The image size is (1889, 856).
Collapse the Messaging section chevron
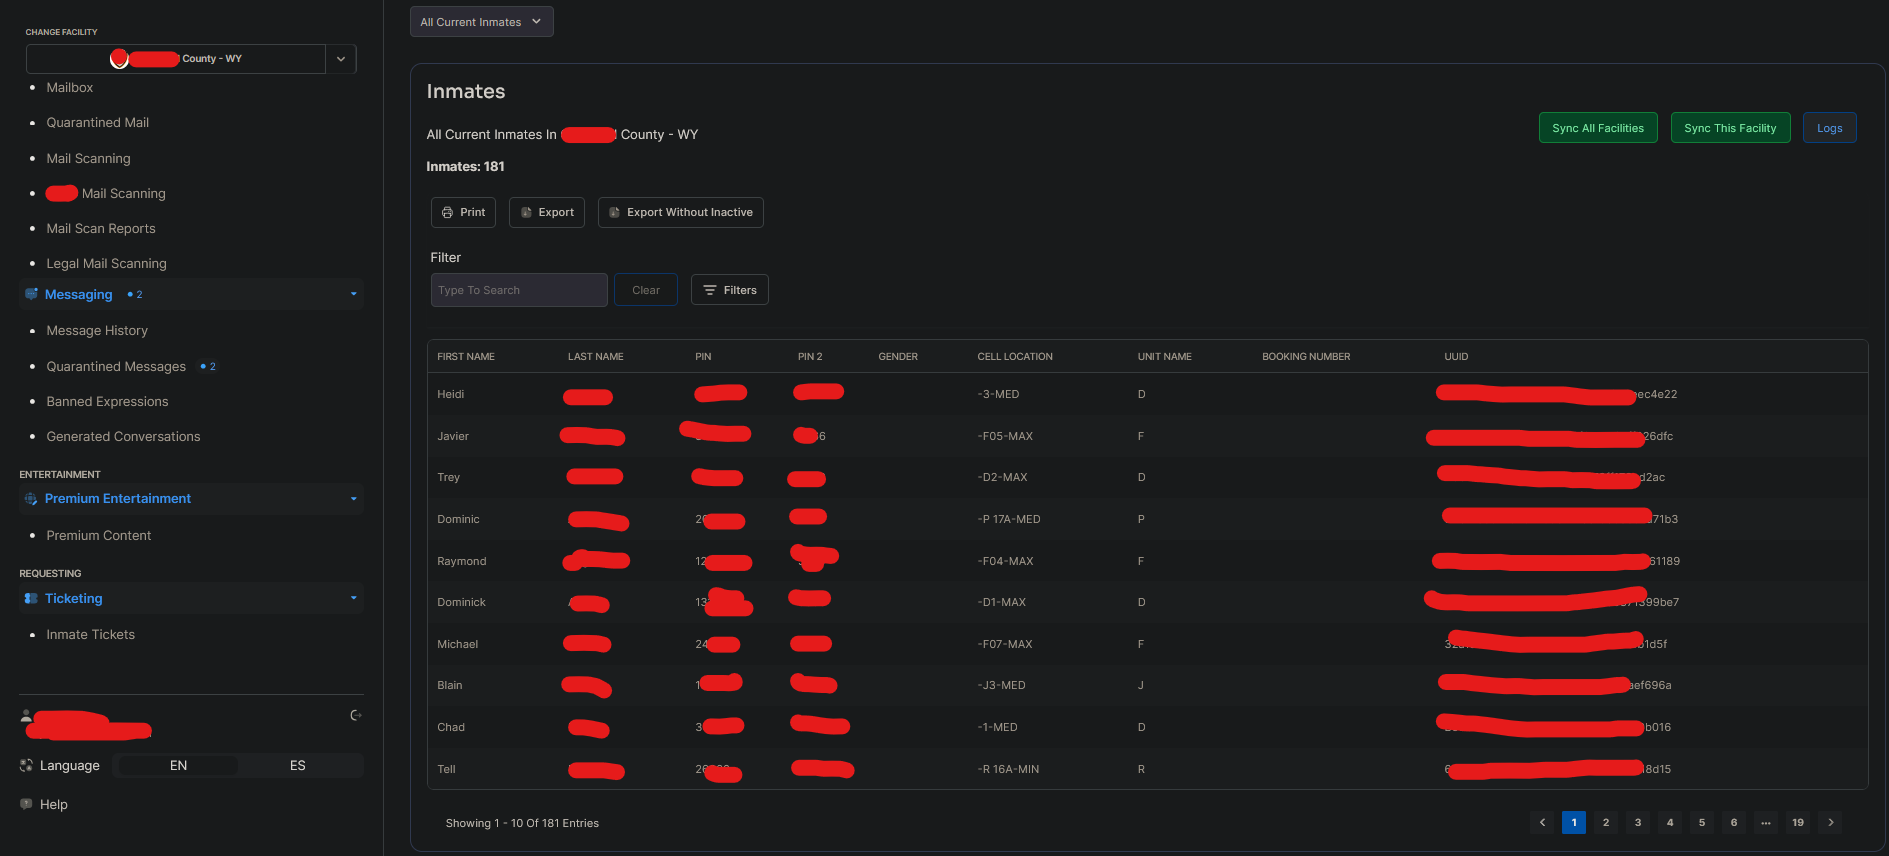tap(353, 294)
